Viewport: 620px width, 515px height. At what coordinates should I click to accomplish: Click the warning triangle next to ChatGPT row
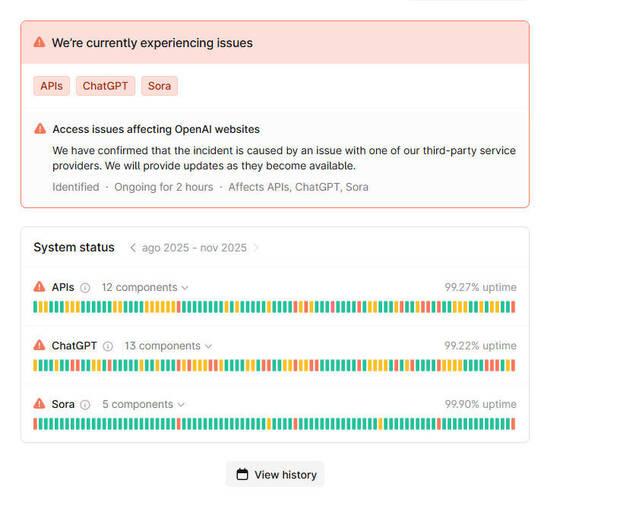39,346
